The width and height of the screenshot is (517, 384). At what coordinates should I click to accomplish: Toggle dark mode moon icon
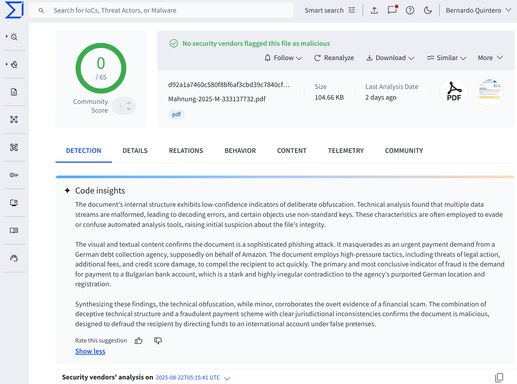click(428, 10)
